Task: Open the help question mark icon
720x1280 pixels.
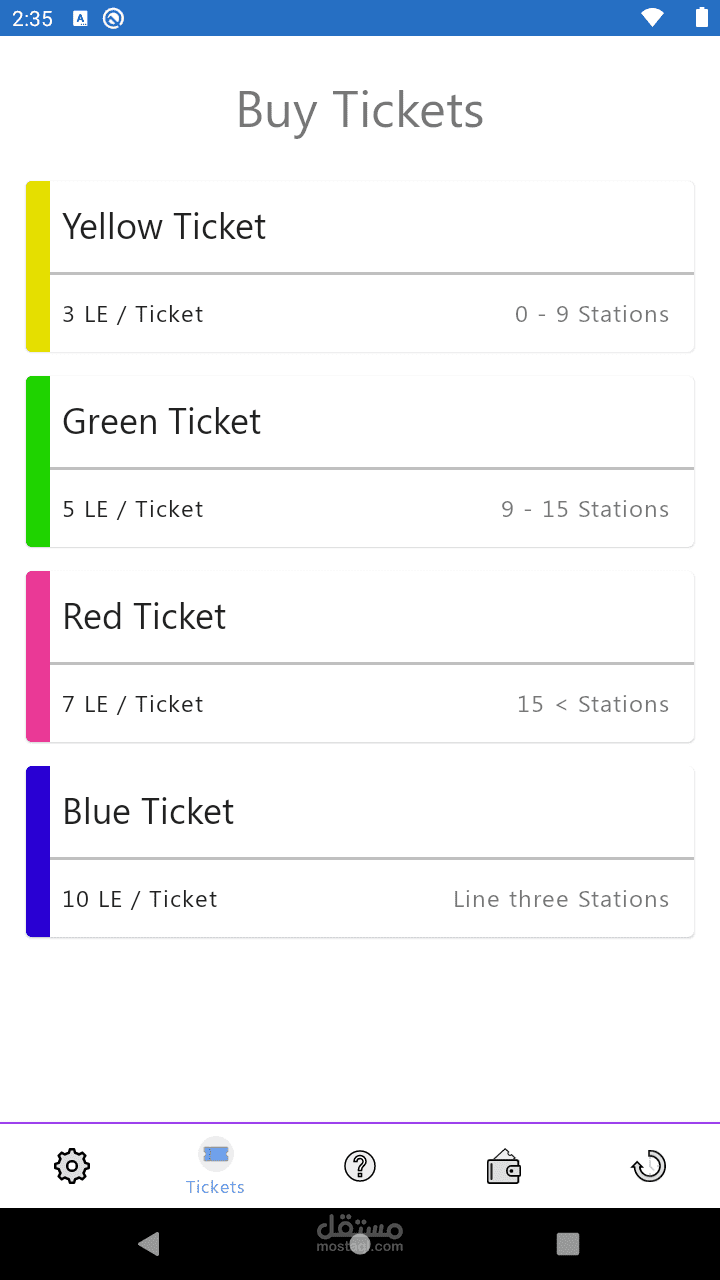Action: coord(360,1166)
